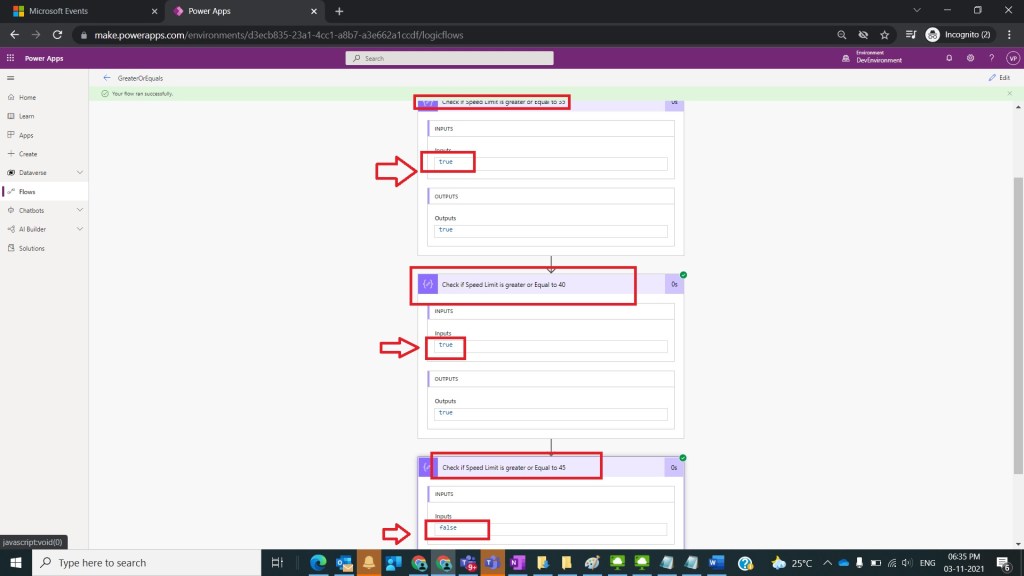Switch to the Microsoft Events browser tab

pos(78,11)
